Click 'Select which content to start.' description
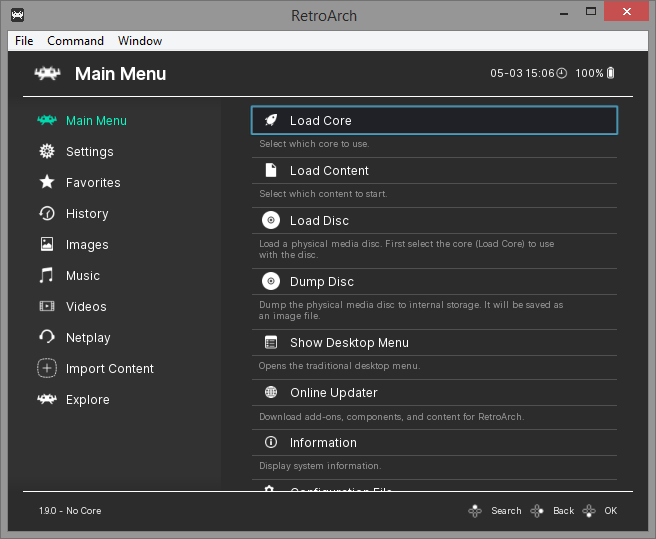 [x=323, y=194]
